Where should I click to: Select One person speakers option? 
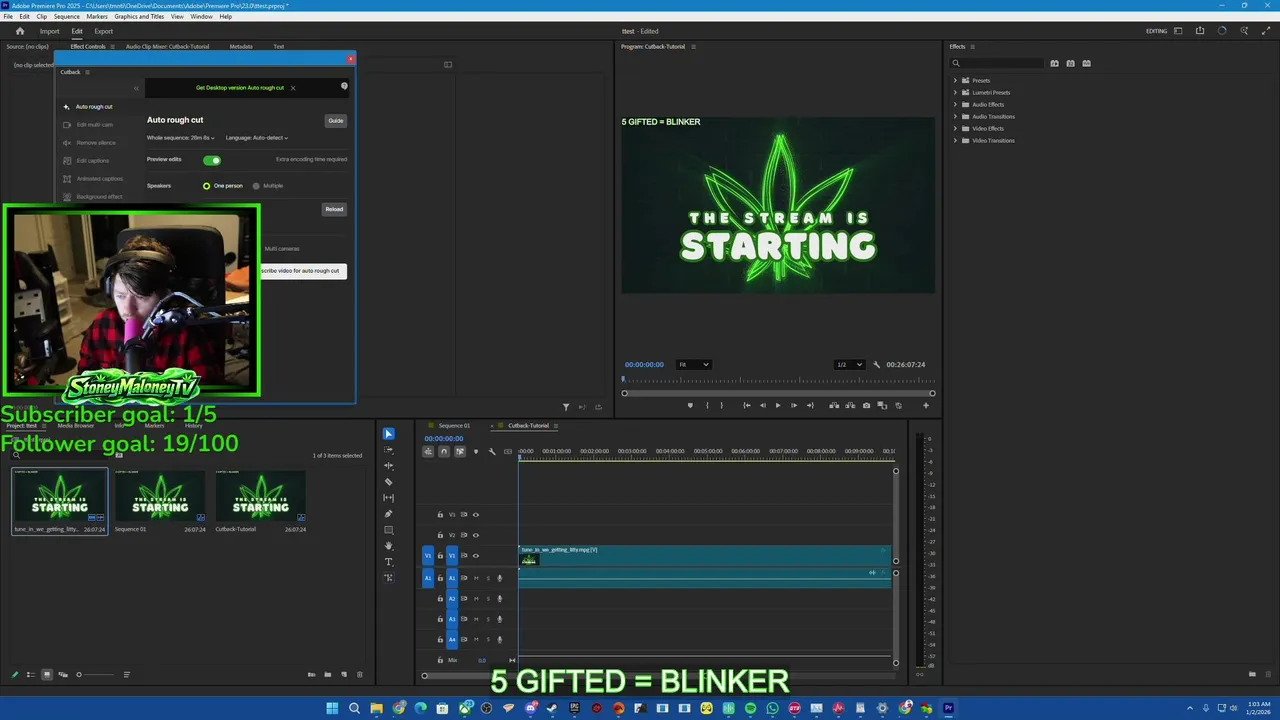223,186
